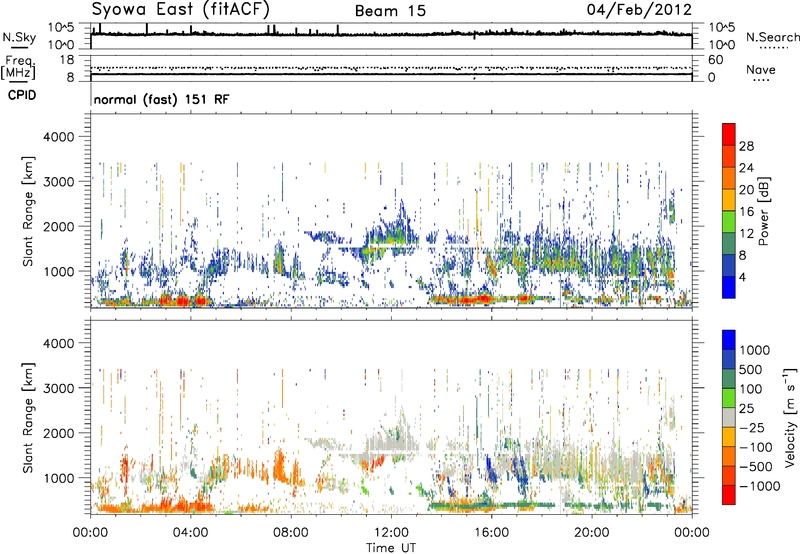
Task: Click the '4' label on Power colorbar
Action: pos(742,277)
